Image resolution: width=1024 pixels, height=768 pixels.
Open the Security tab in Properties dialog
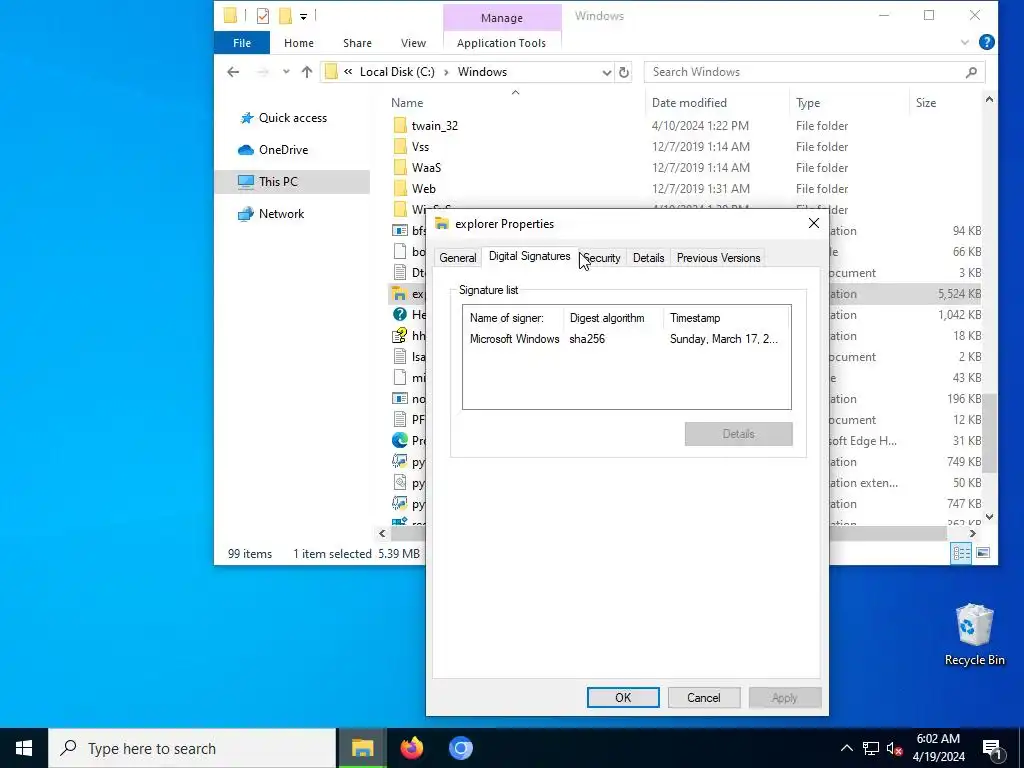(x=601, y=258)
